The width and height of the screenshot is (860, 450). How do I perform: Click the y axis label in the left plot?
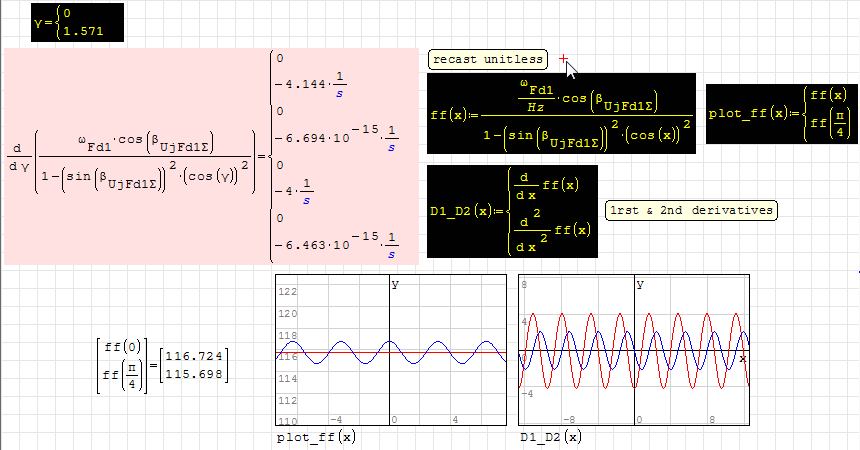(x=395, y=285)
